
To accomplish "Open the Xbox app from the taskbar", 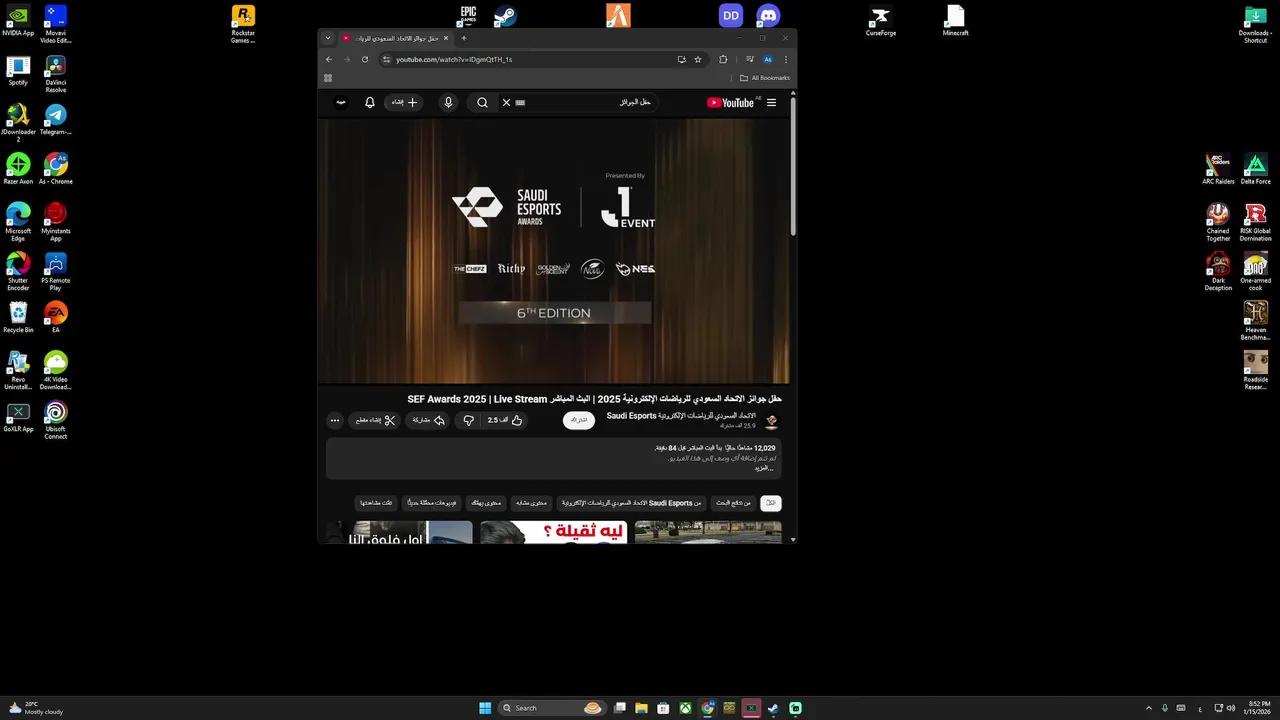I will click(685, 708).
